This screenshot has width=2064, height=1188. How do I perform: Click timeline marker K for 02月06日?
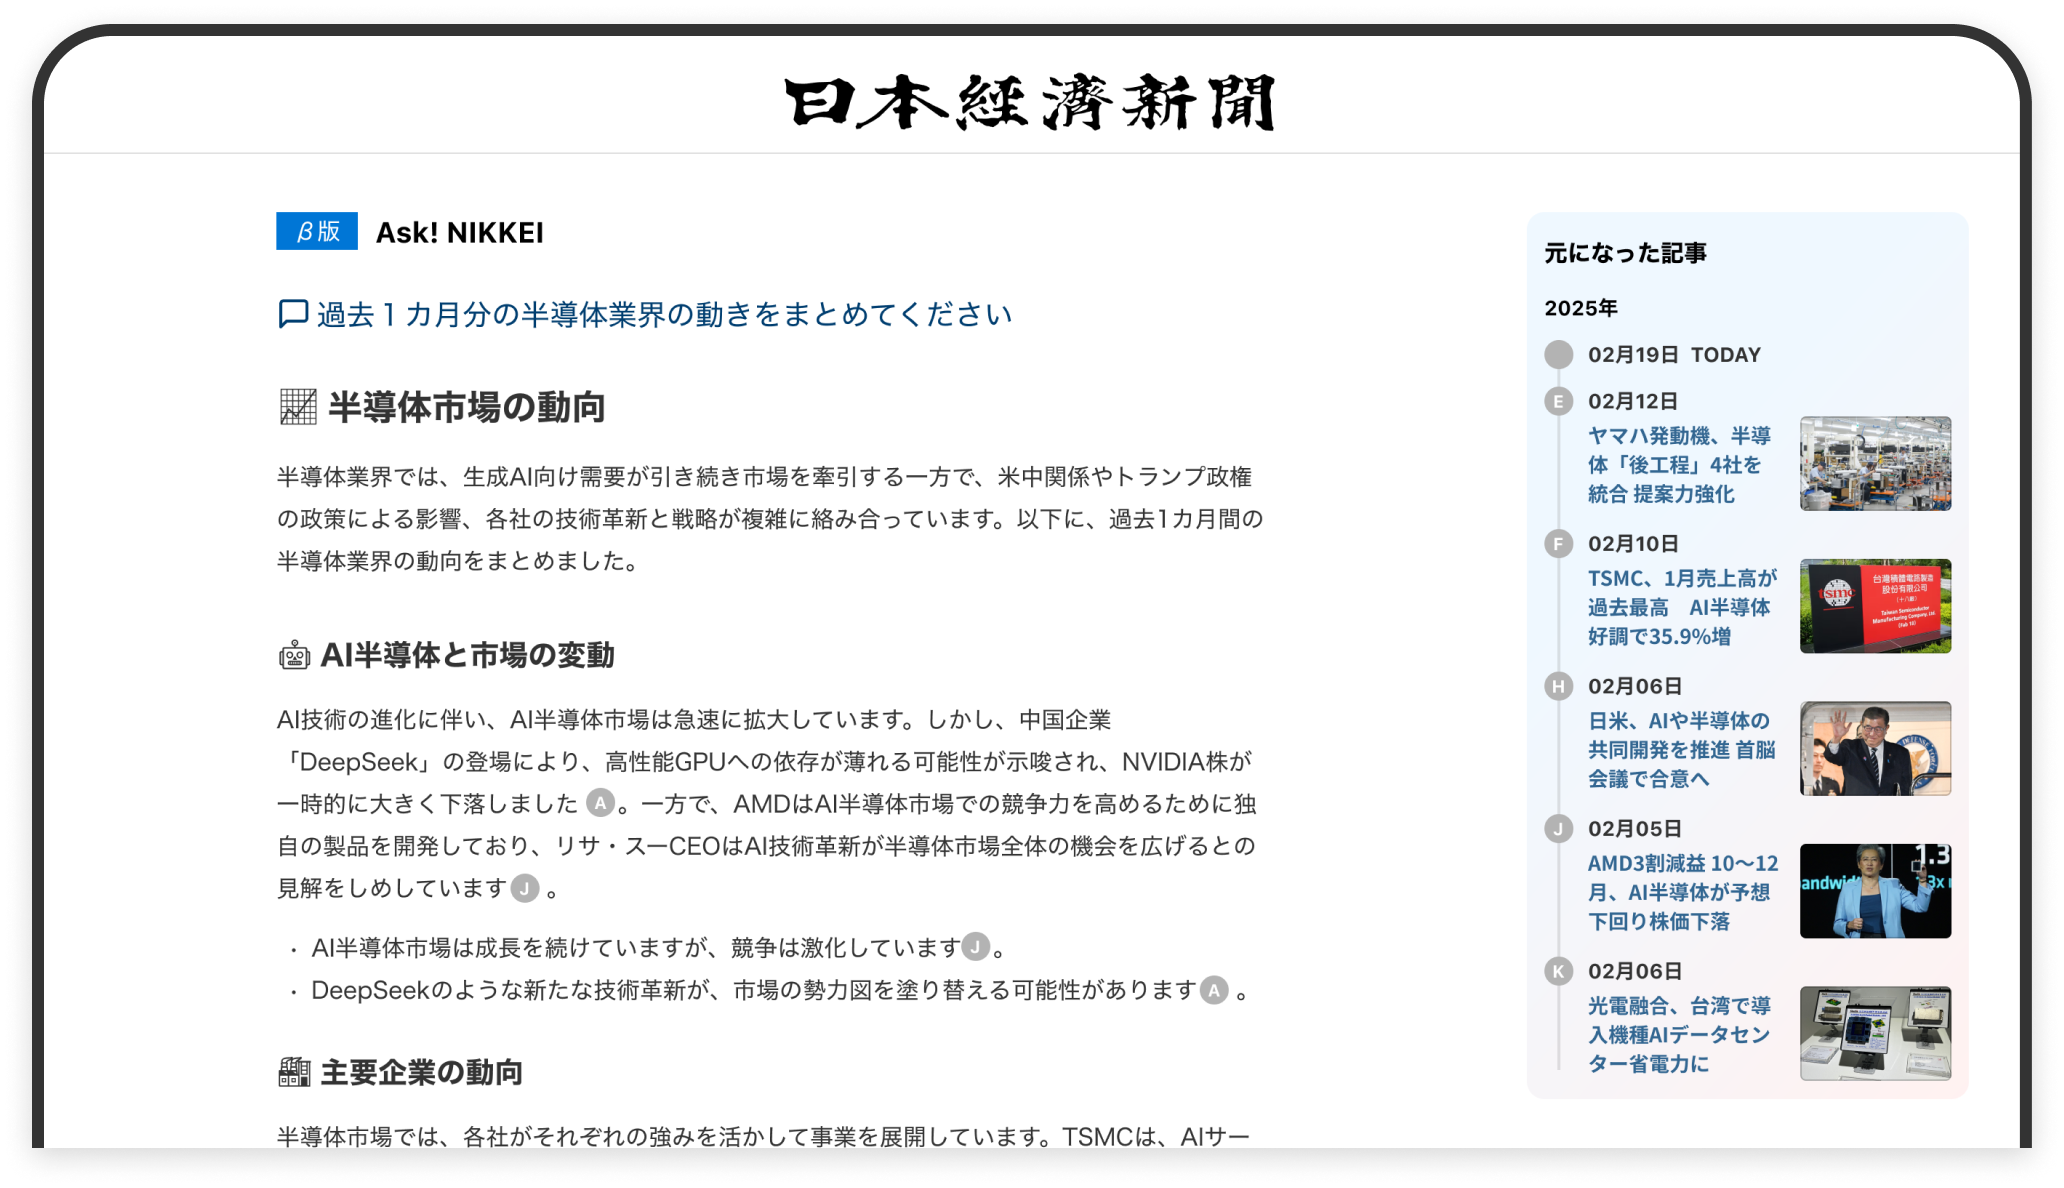point(1558,971)
